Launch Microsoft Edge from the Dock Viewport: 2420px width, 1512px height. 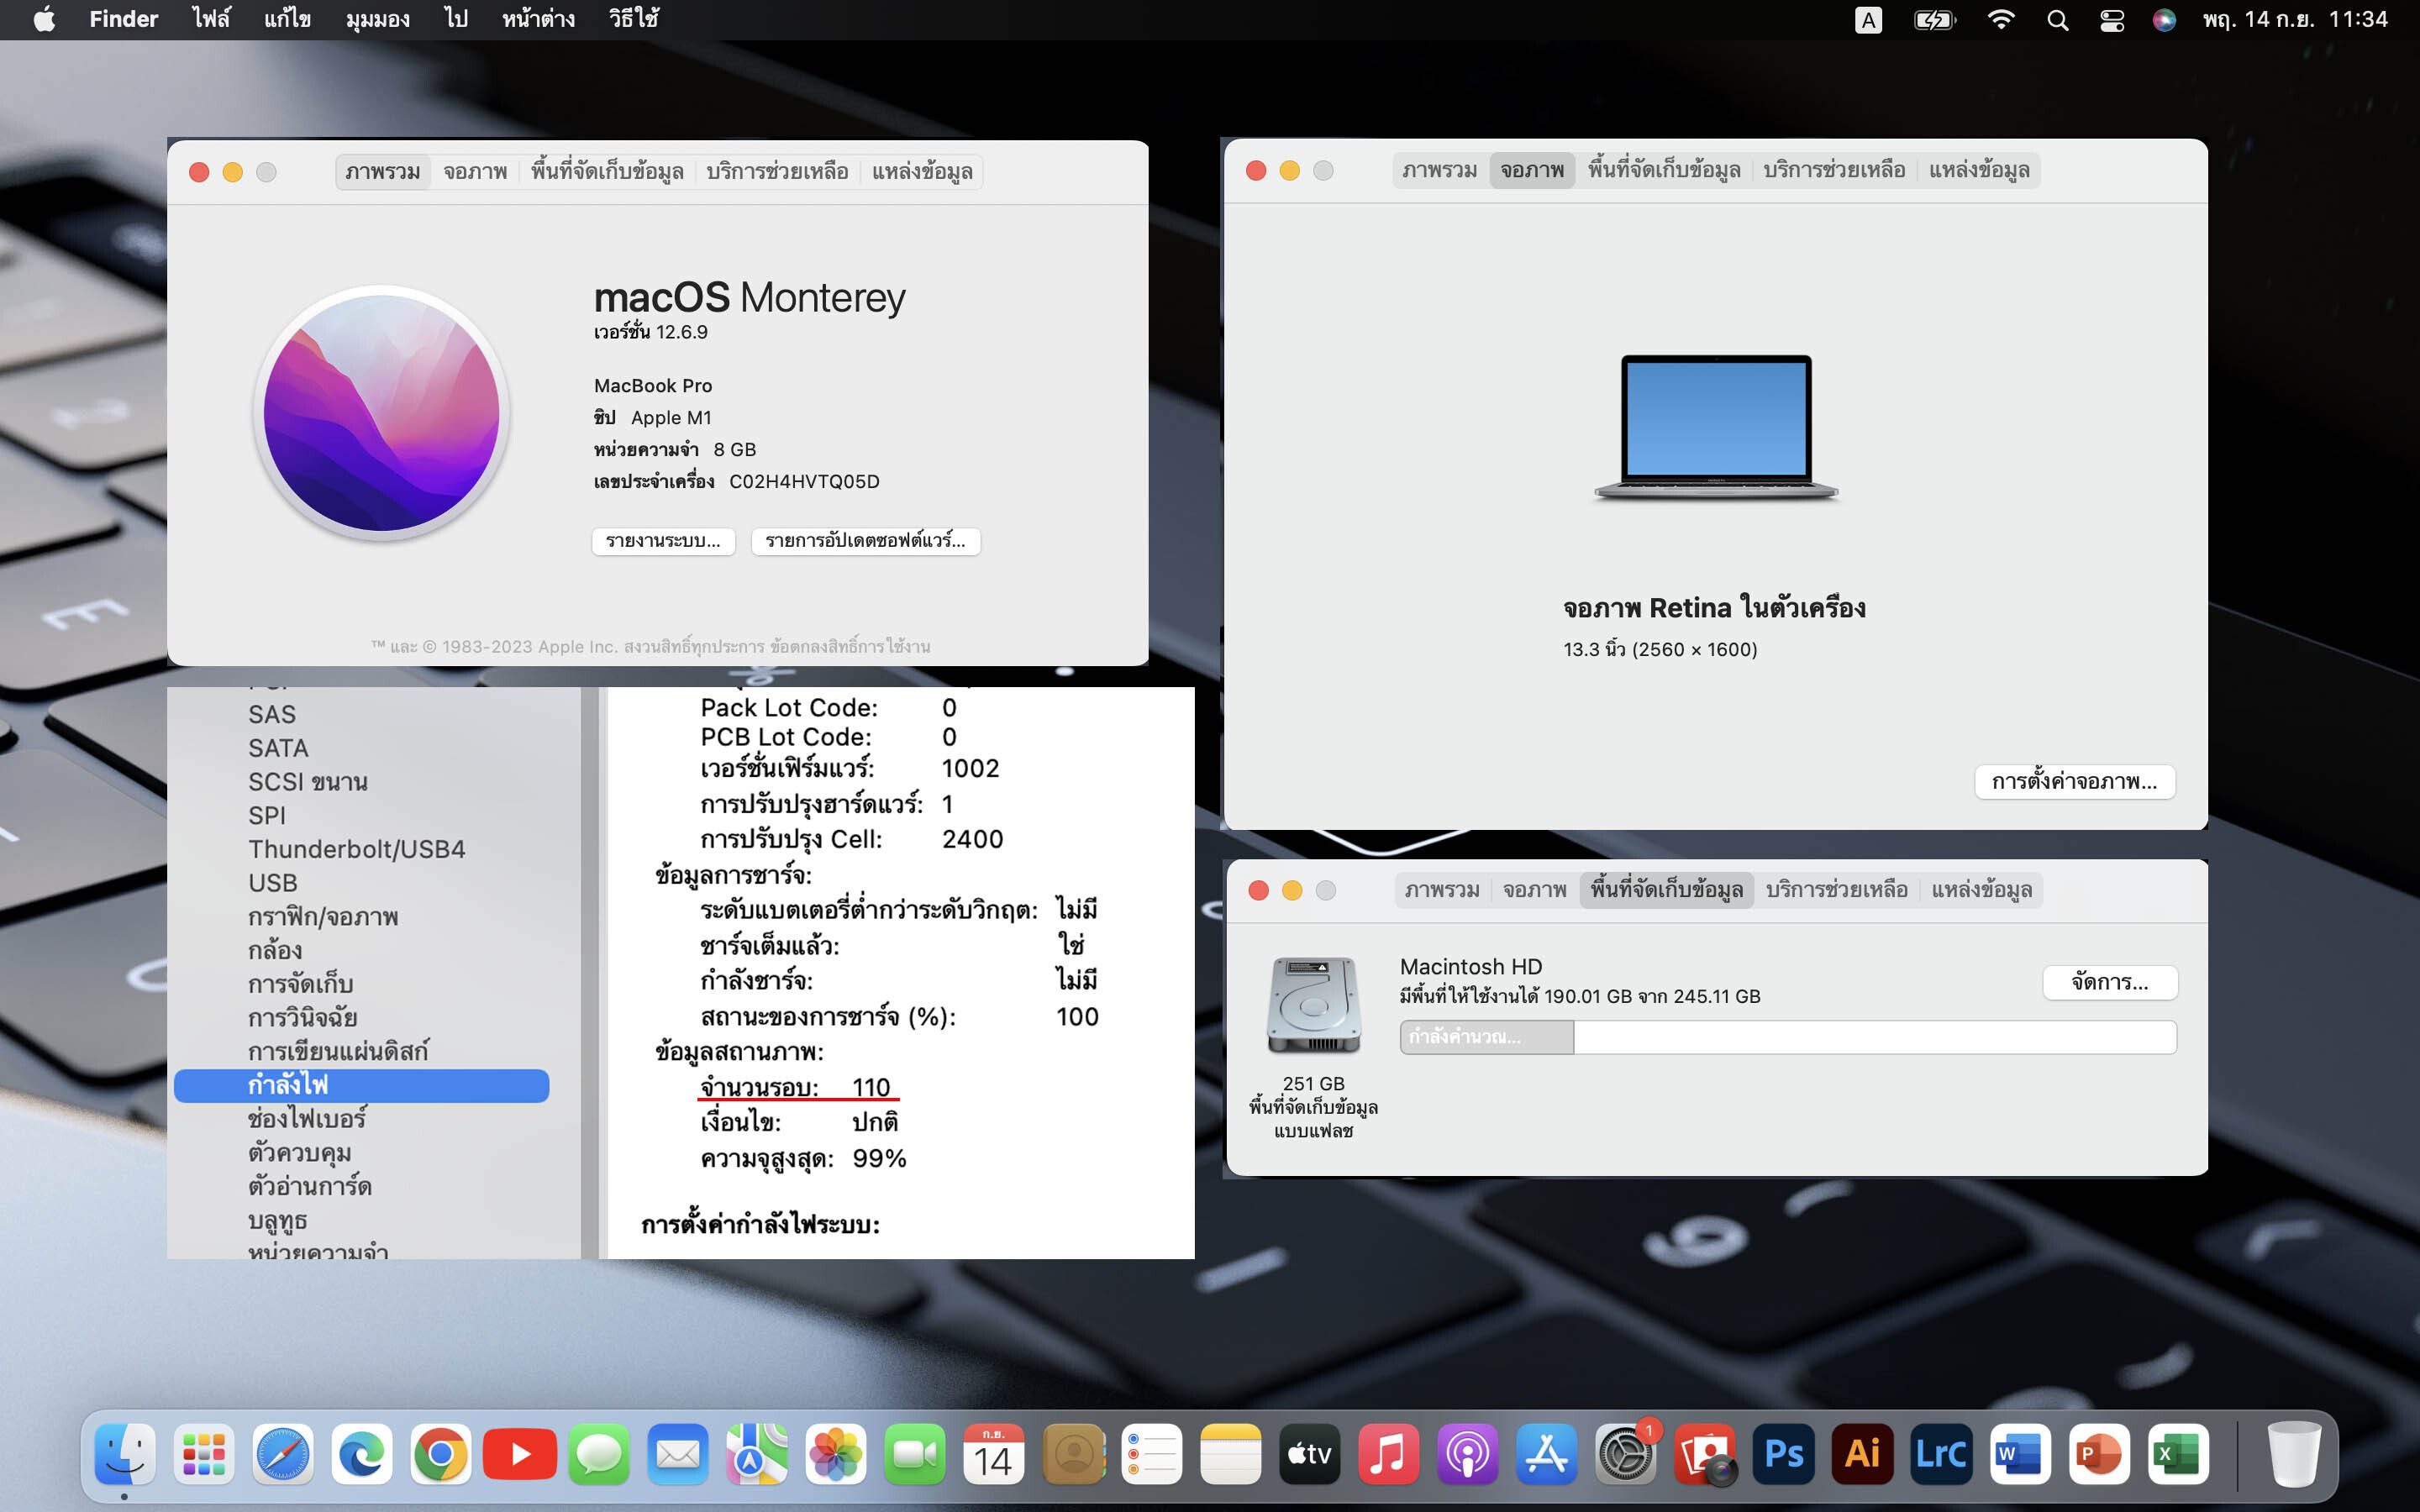coord(361,1453)
